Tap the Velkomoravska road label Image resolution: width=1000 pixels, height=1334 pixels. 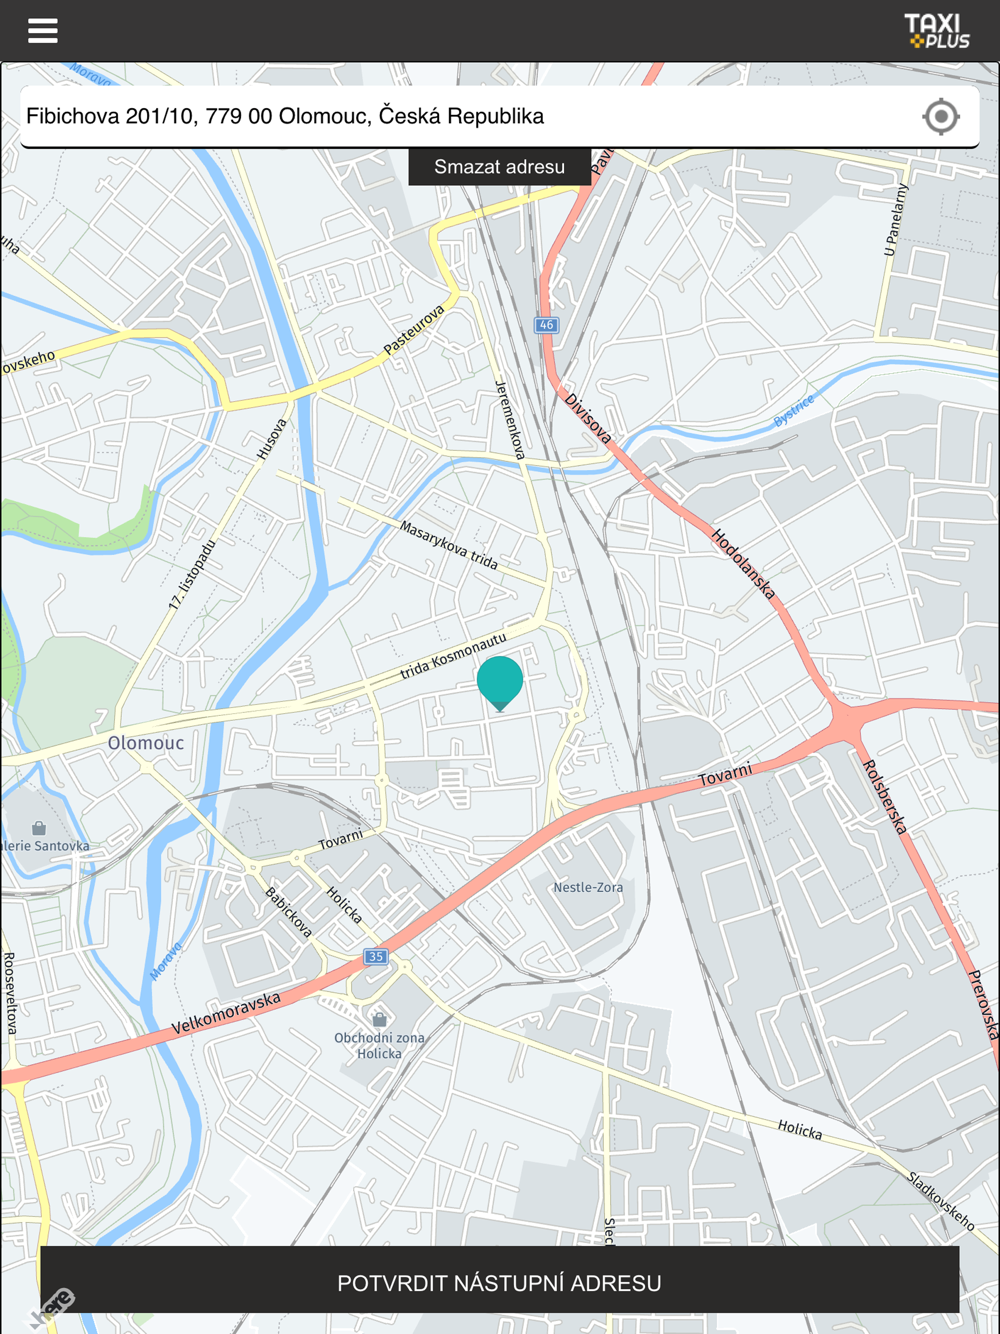point(226,1014)
